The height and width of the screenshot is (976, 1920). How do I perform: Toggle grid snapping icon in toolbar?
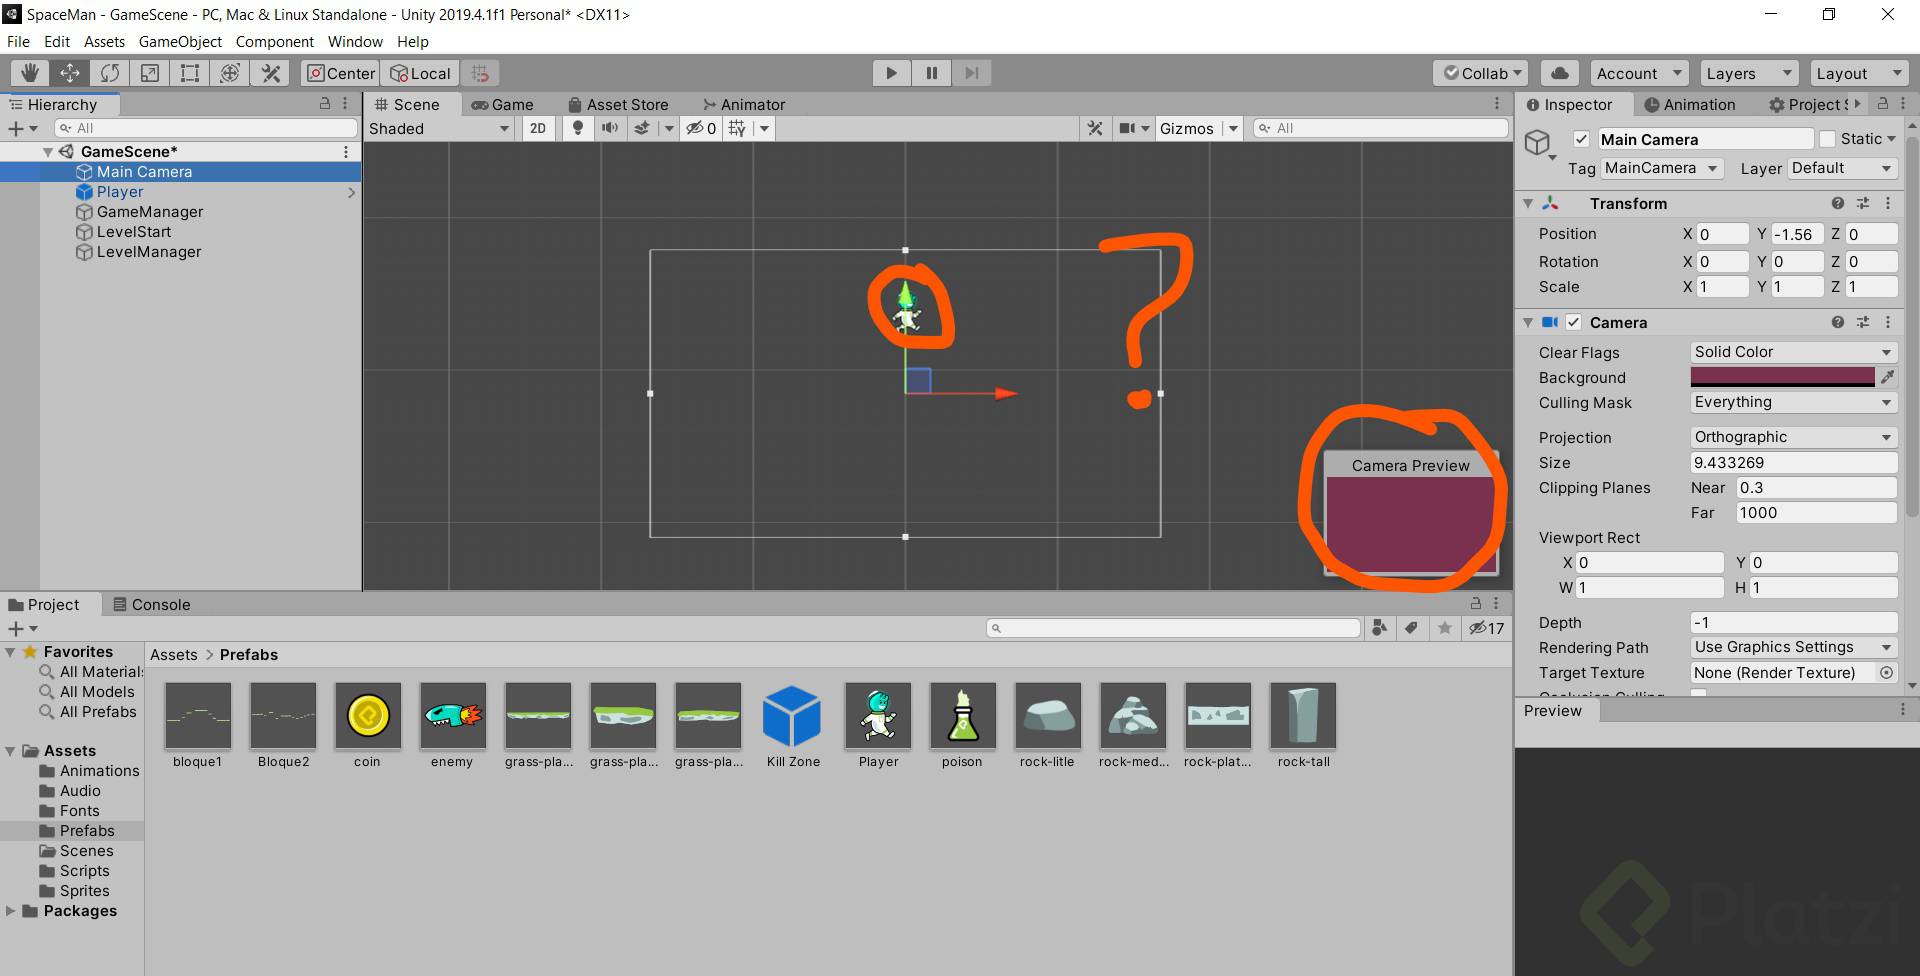(480, 73)
